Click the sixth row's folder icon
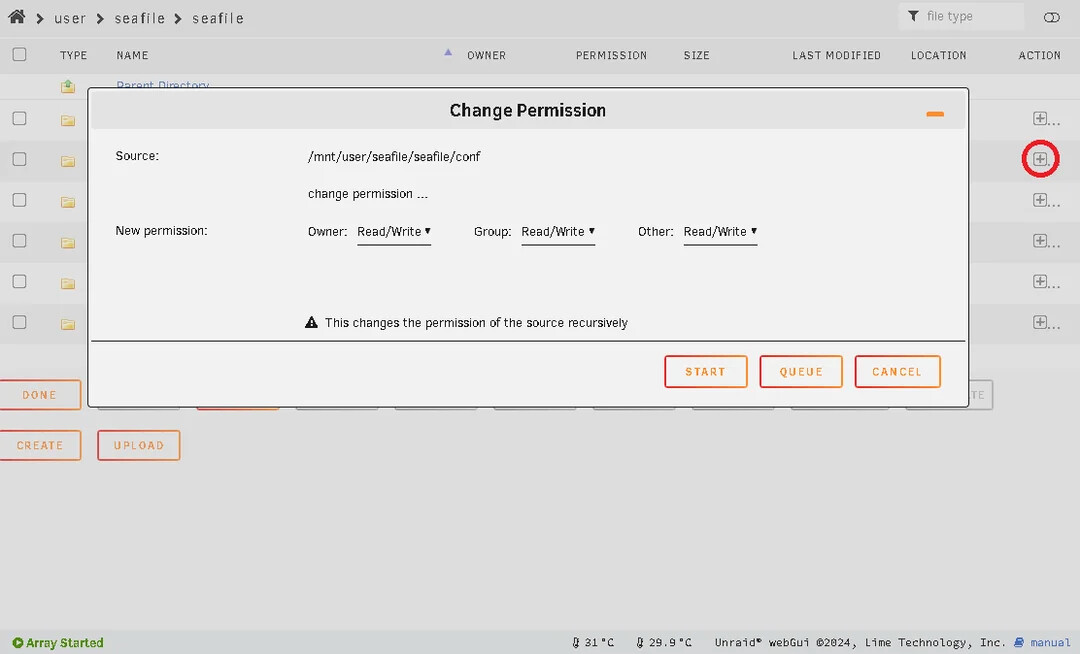 [68, 324]
